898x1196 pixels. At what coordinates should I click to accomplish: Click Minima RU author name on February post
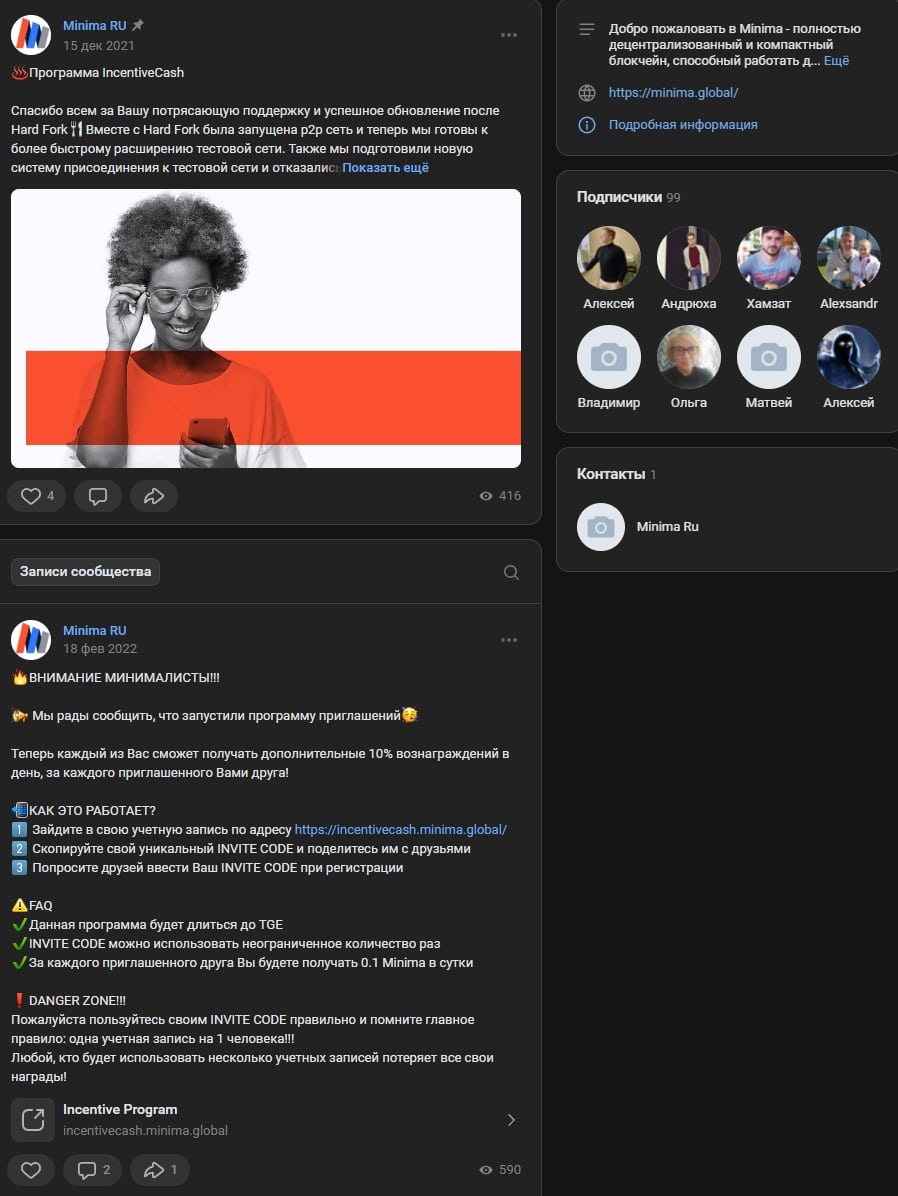click(x=95, y=631)
